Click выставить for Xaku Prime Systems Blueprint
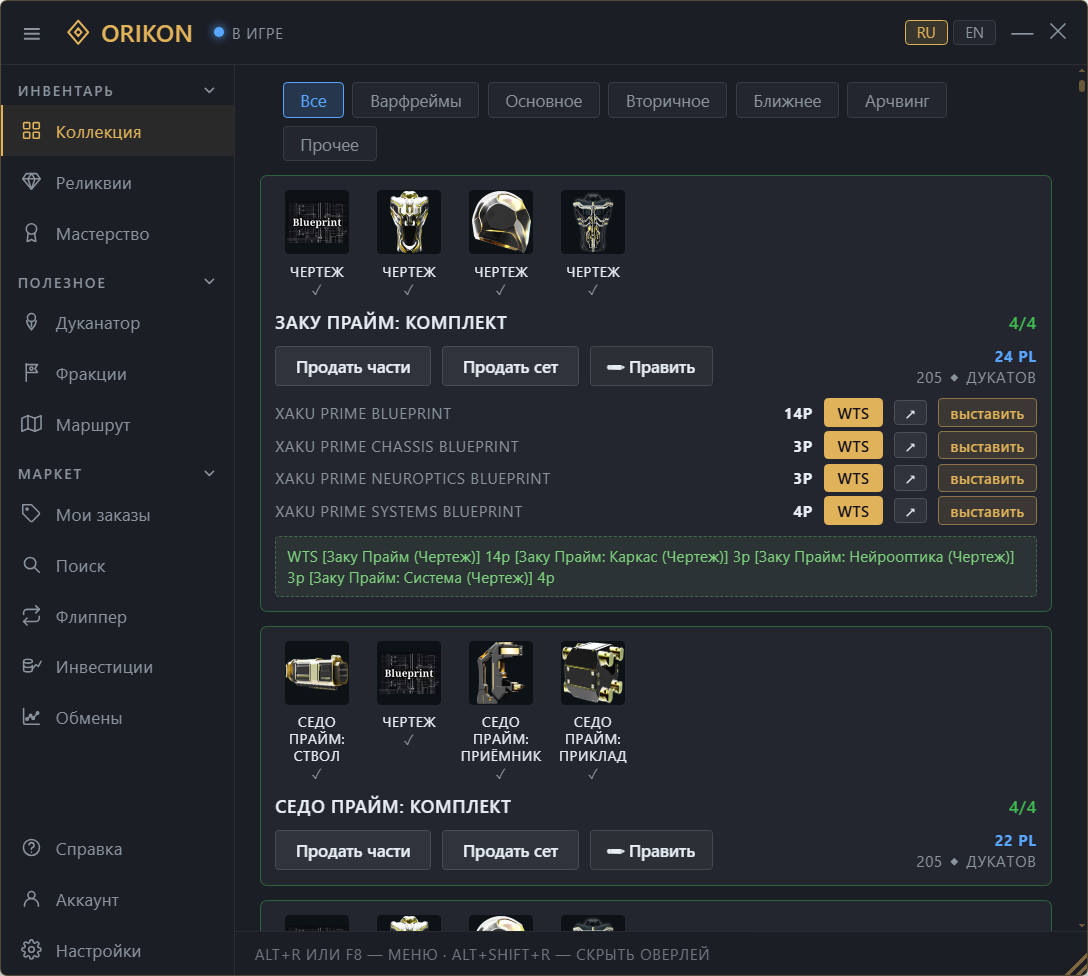The image size is (1088, 976). click(x=987, y=511)
